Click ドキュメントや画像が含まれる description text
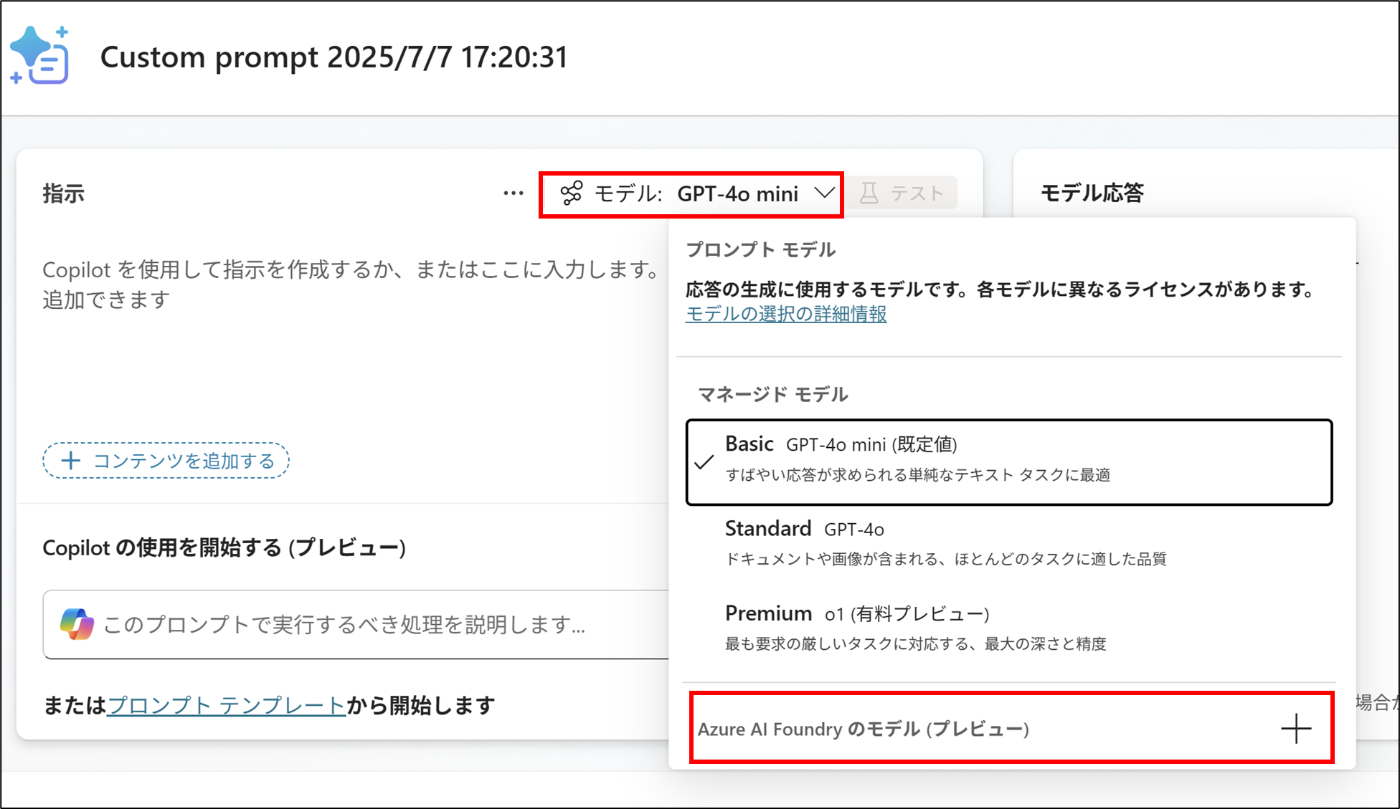 click(946, 559)
